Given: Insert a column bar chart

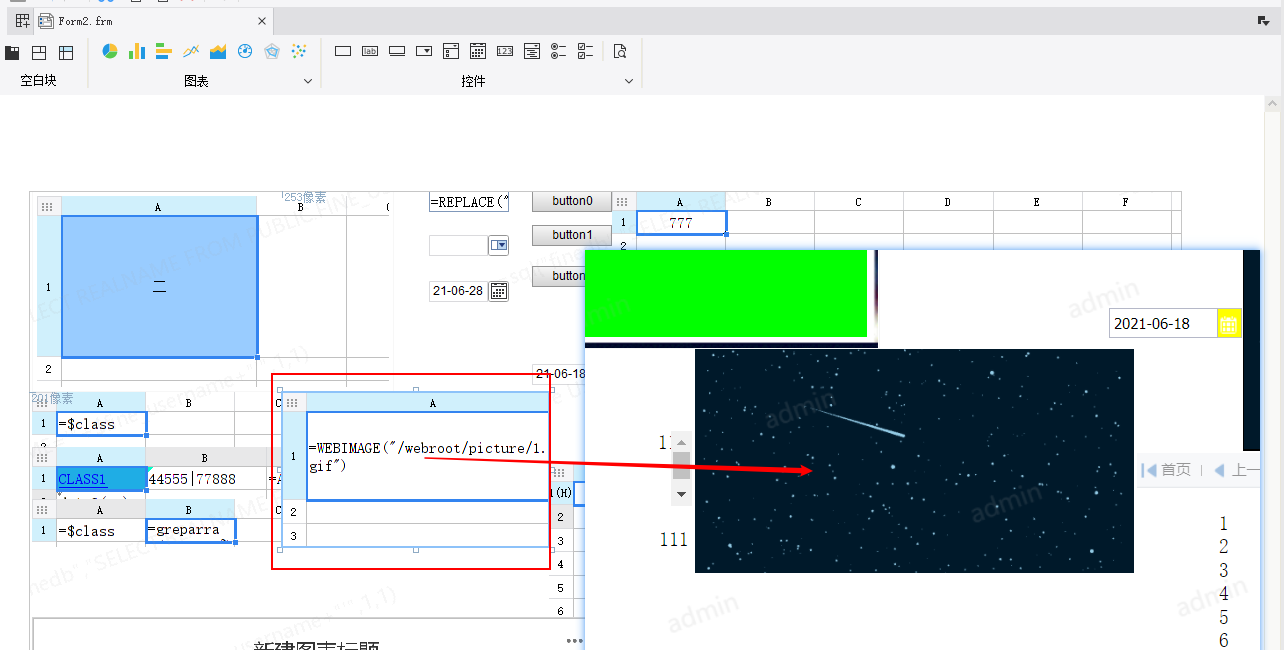Looking at the screenshot, I should 137,51.
